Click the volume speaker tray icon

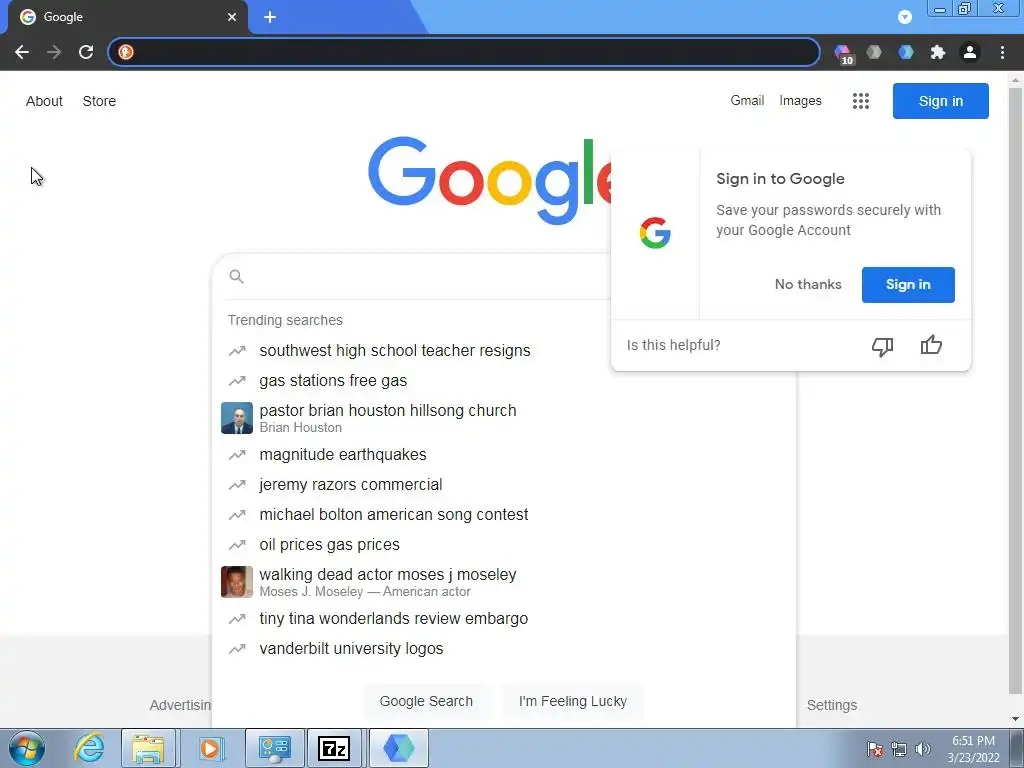pos(923,749)
